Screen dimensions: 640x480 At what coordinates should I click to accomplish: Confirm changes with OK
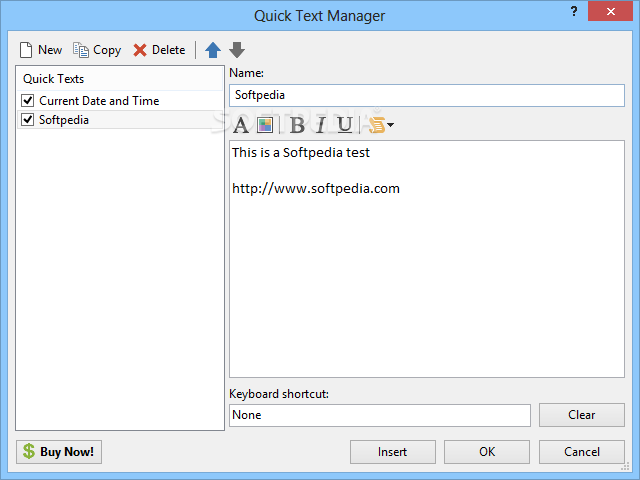pyautogui.click(x=487, y=452)
